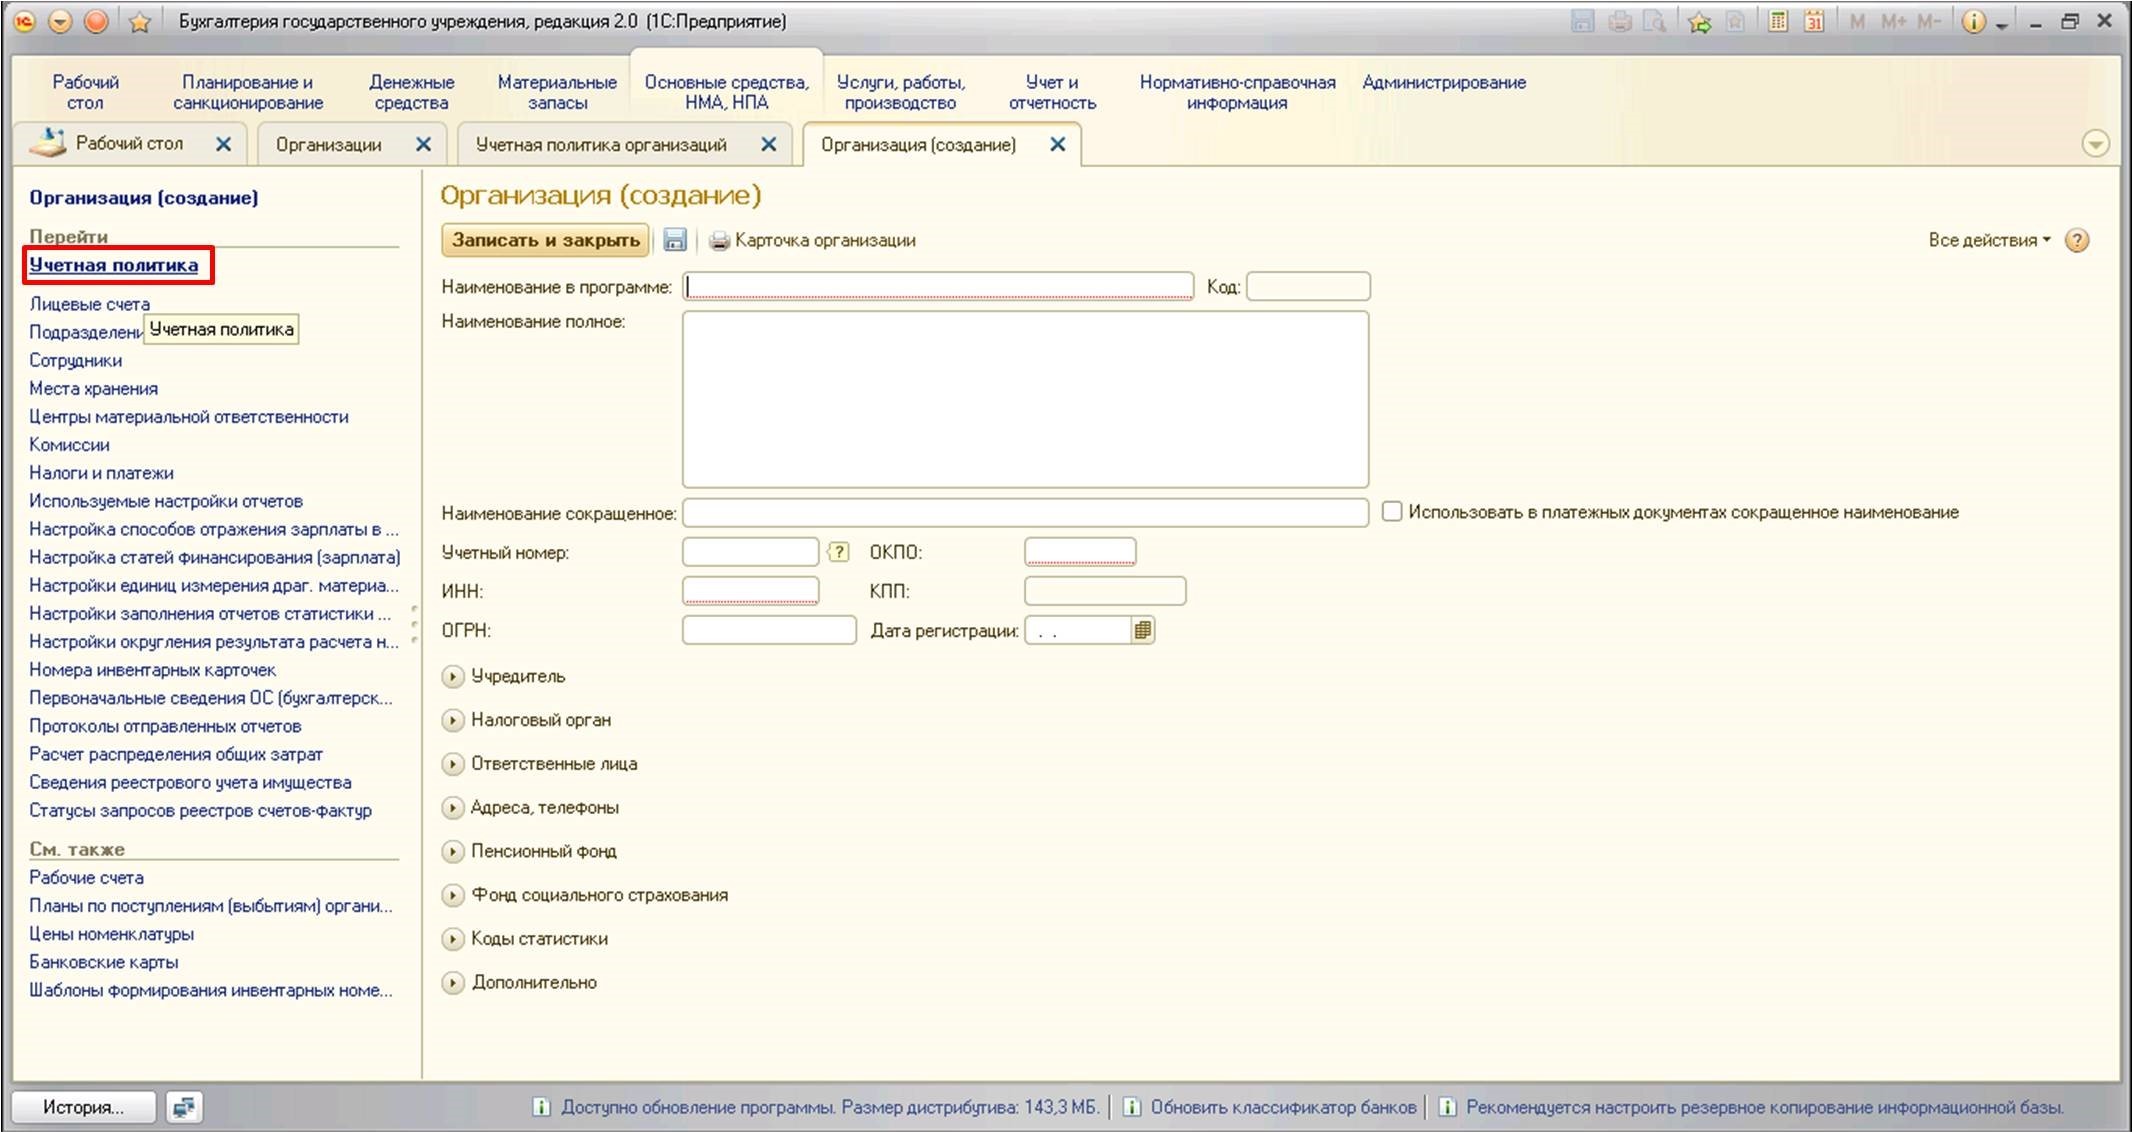Open the Материальные запасы section
Screen dimensions: 2132x1132
(x=557, y=92)
